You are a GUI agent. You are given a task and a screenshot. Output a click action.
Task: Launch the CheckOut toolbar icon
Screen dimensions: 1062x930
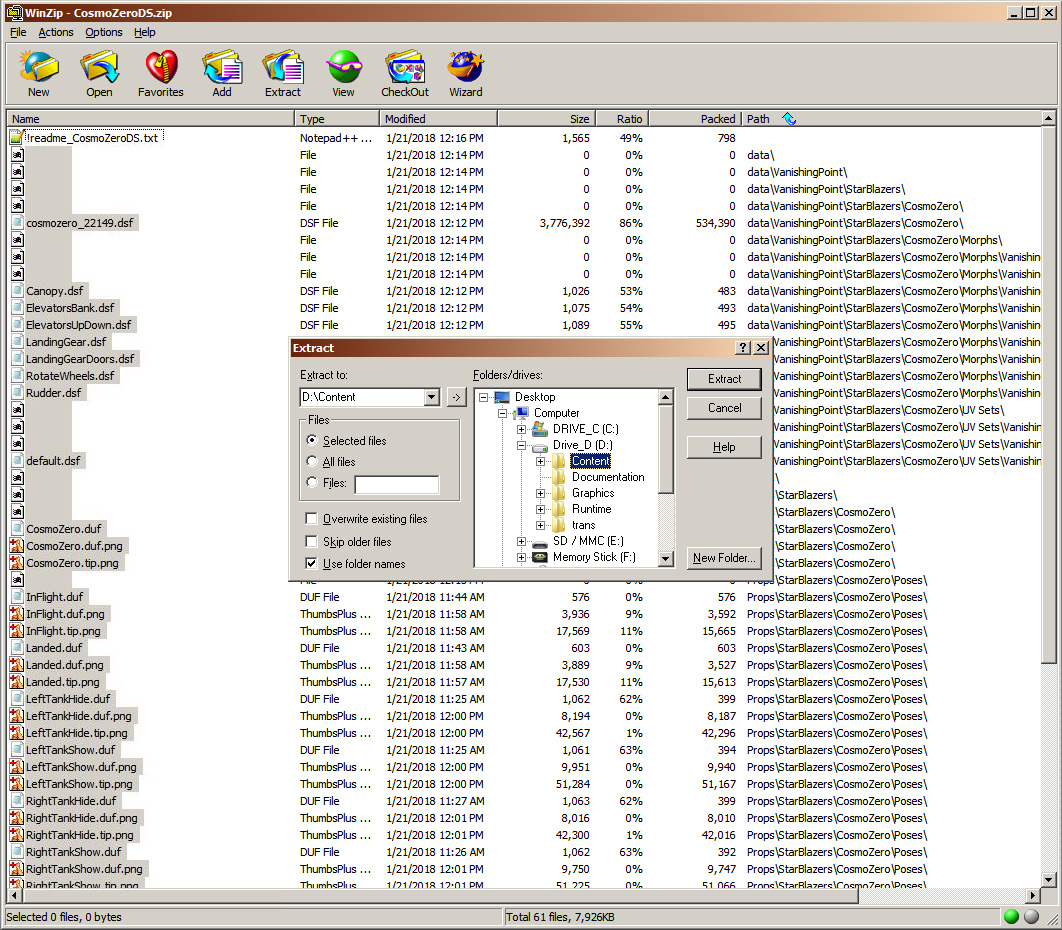(x=405, y=67)
